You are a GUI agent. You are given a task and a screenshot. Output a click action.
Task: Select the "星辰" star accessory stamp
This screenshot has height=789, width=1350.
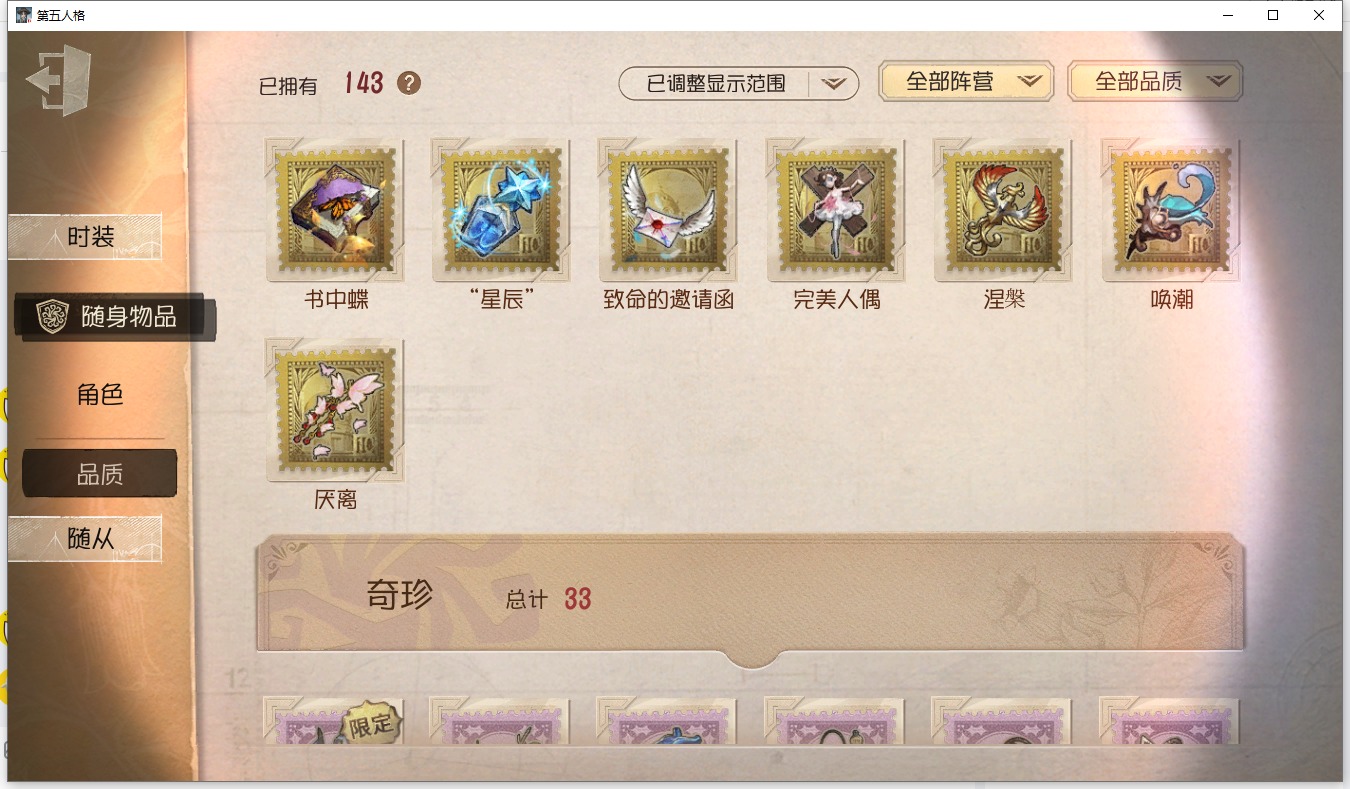502,209
